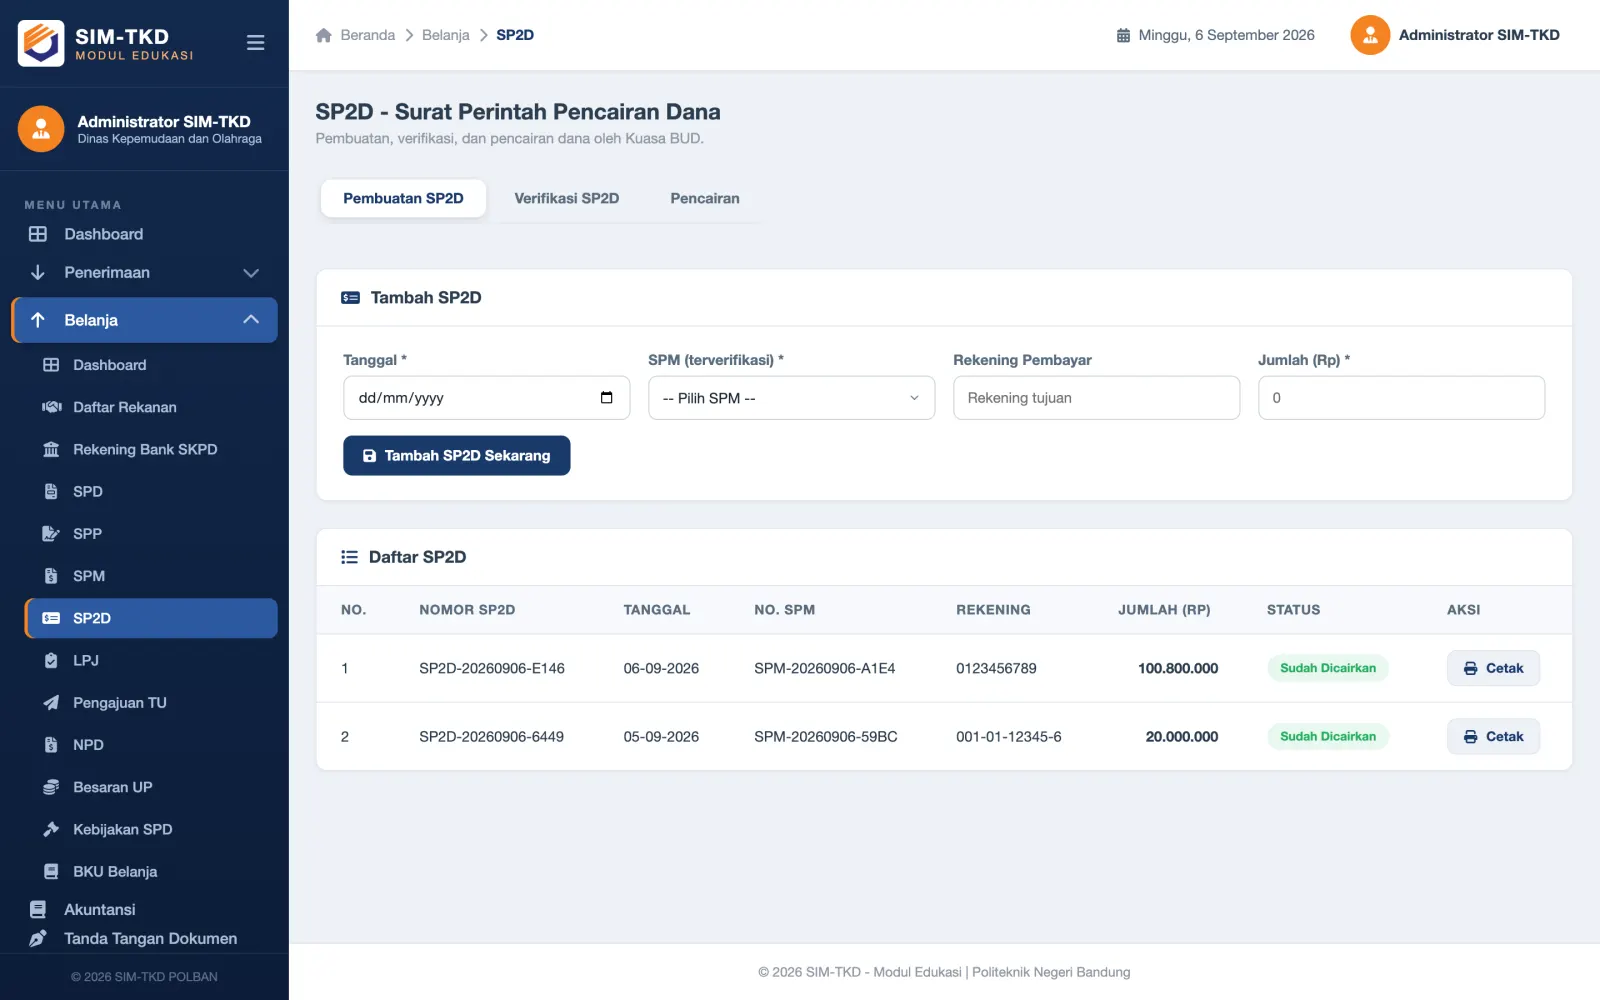The height and width of the screenshot is (1000, 1600).
Task: Click the orange user avatar in top bar
Action: click(x=1370, y=35)
